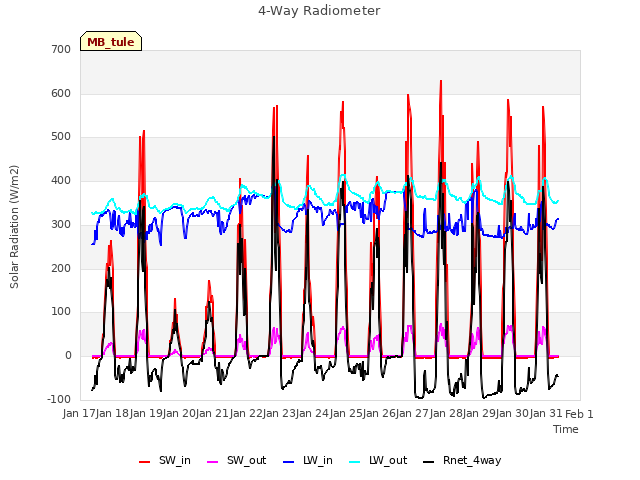Click the Jan 22 x-axis tick label
640x480 pixels.
click(x=247, y=414)
